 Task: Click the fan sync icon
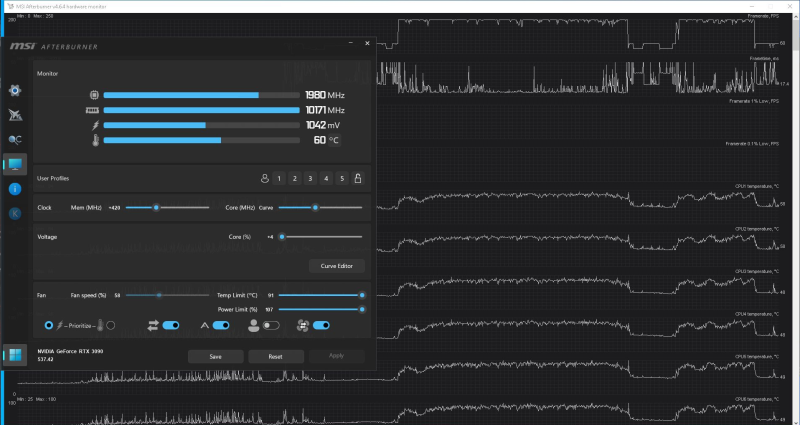pos(303,326)
